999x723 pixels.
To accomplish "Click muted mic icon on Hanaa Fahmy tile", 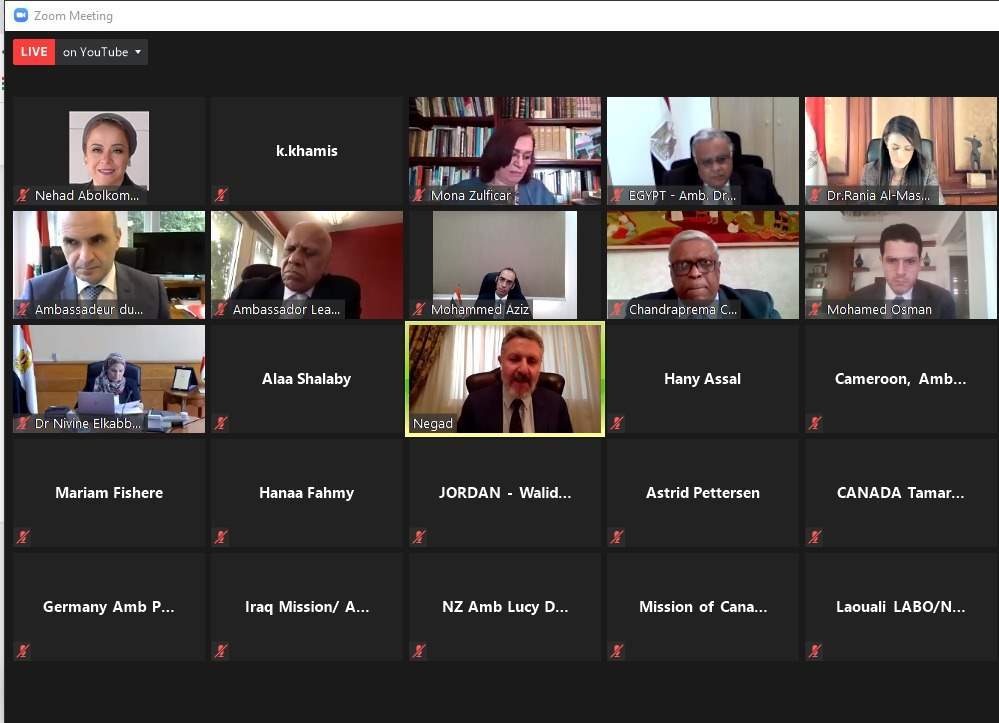I will 221,537.
